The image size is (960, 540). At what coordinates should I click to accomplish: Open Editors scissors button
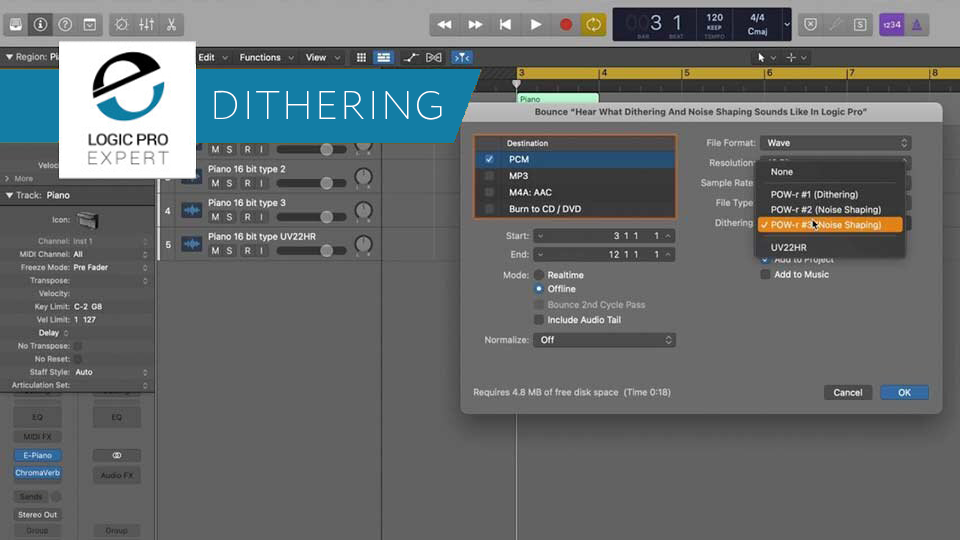171,24
